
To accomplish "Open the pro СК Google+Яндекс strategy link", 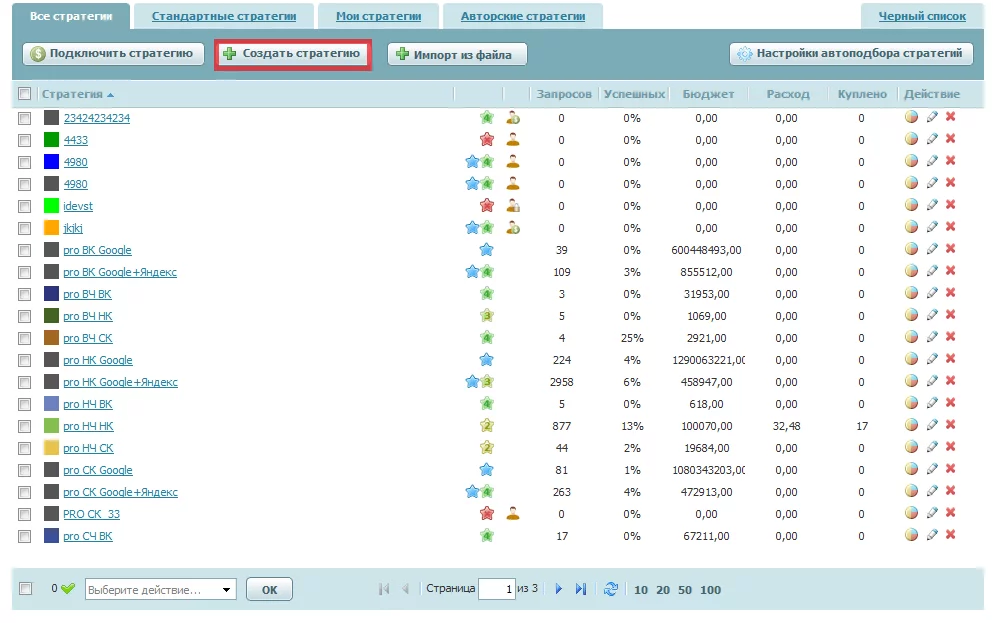I will pos(120,492).
